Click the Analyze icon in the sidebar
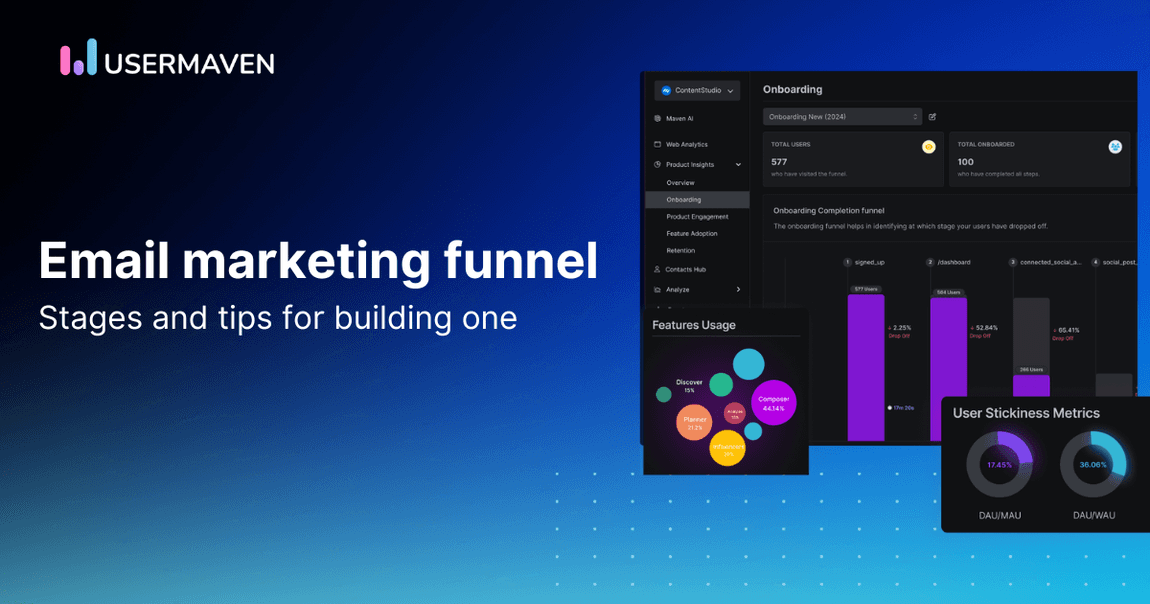1150x604 pixels. click(x=656, y=290)
